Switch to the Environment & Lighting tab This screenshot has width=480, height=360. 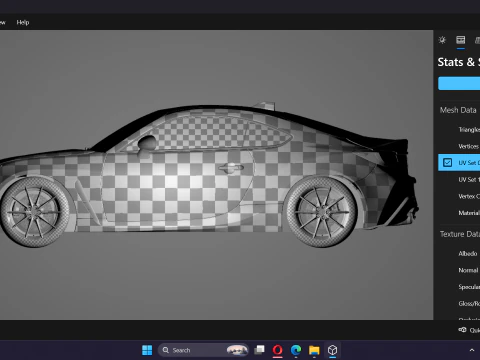click(x=442, y=40)
